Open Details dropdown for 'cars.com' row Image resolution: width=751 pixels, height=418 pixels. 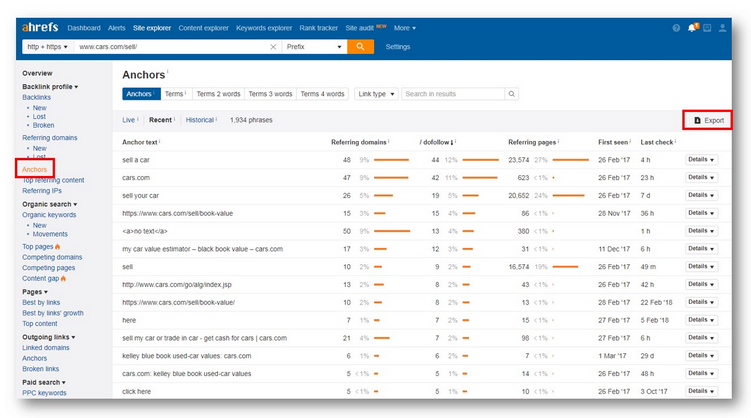point(701,177)
